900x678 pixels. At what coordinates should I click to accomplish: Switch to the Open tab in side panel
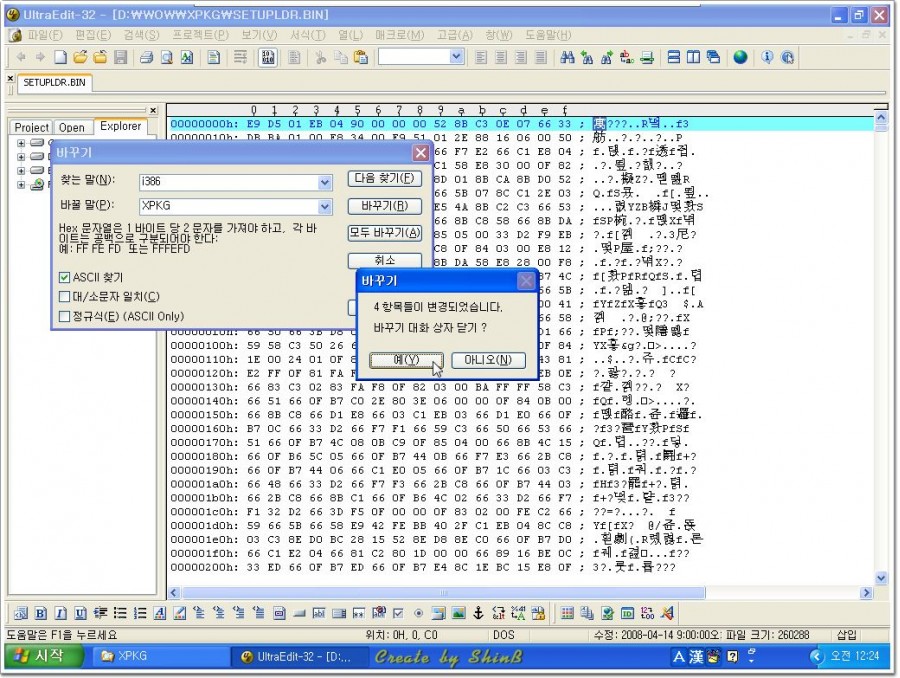click(71, 127)
